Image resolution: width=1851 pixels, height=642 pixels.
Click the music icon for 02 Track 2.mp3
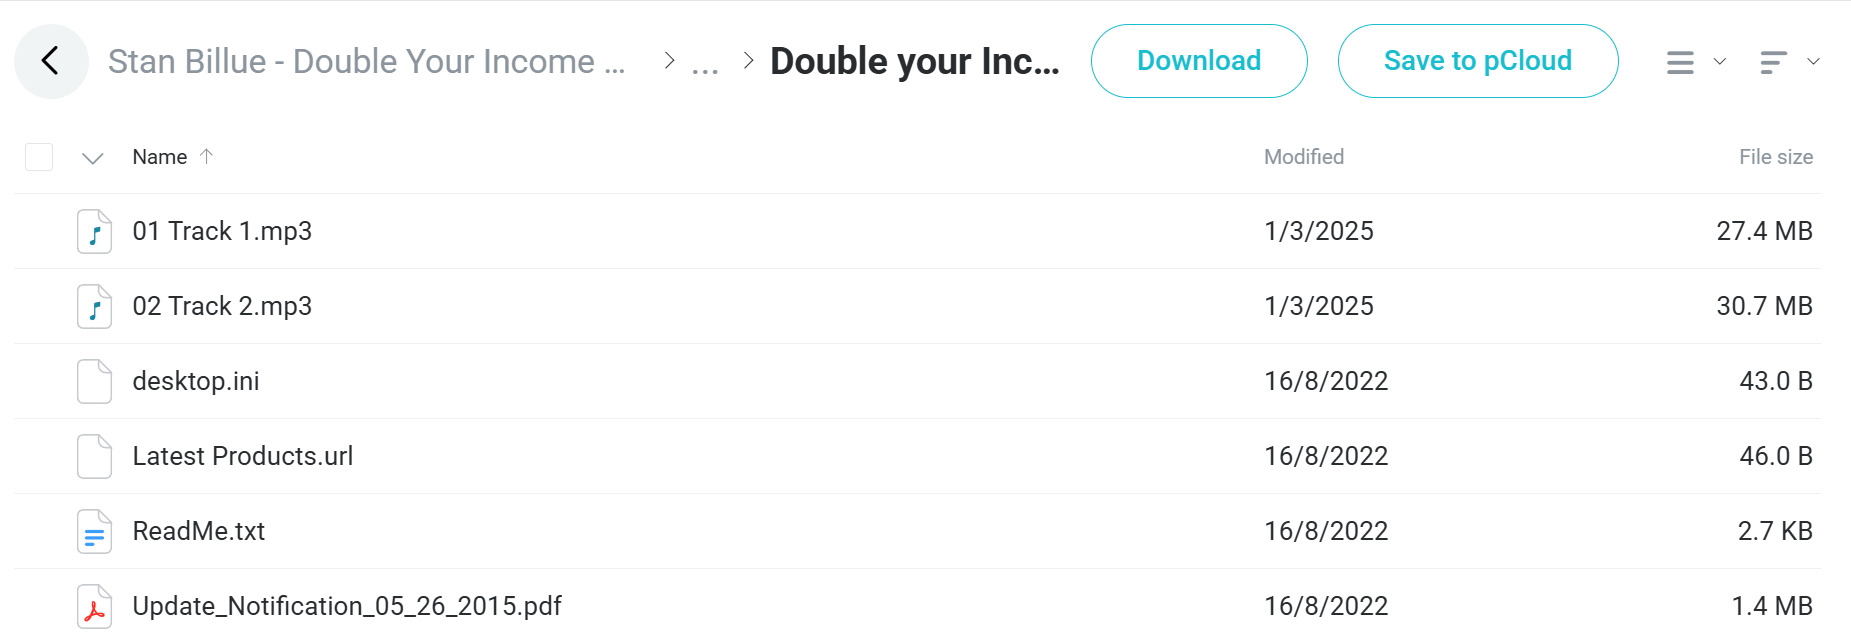click(94, 306)
